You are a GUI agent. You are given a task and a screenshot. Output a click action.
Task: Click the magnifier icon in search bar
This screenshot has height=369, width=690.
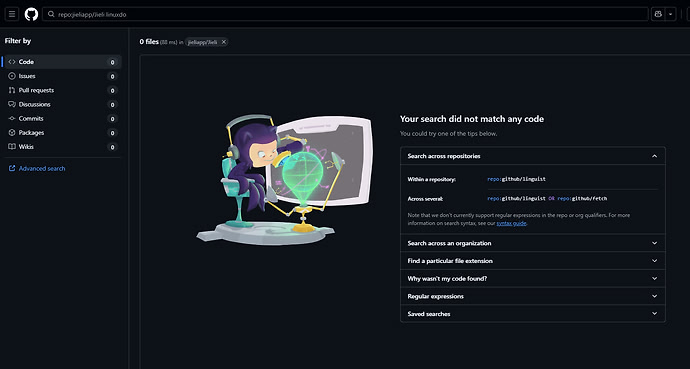point(51,14)
